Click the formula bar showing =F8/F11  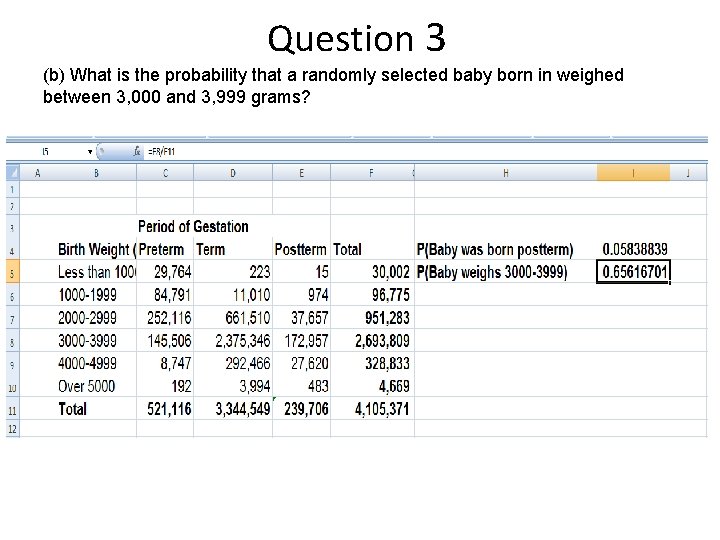(426, 152)
